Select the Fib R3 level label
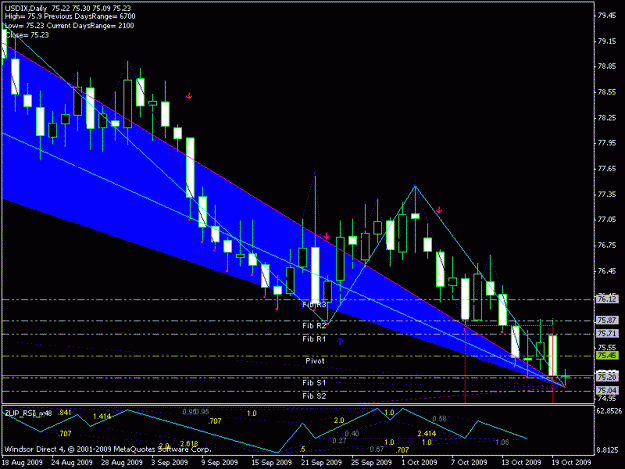 click(314, 305)
